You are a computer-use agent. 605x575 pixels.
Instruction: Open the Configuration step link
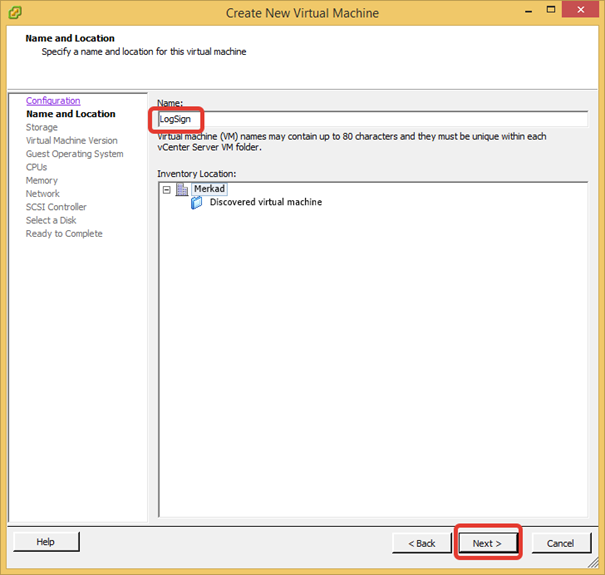coord(53,101)
